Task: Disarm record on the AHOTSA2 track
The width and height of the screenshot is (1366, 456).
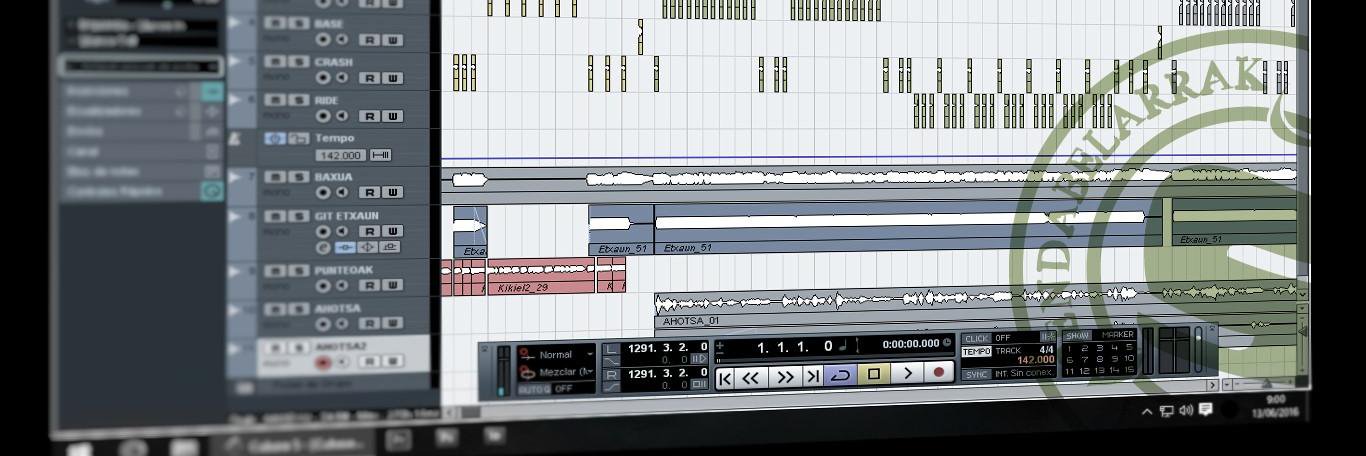Action: tap(324, 362)
